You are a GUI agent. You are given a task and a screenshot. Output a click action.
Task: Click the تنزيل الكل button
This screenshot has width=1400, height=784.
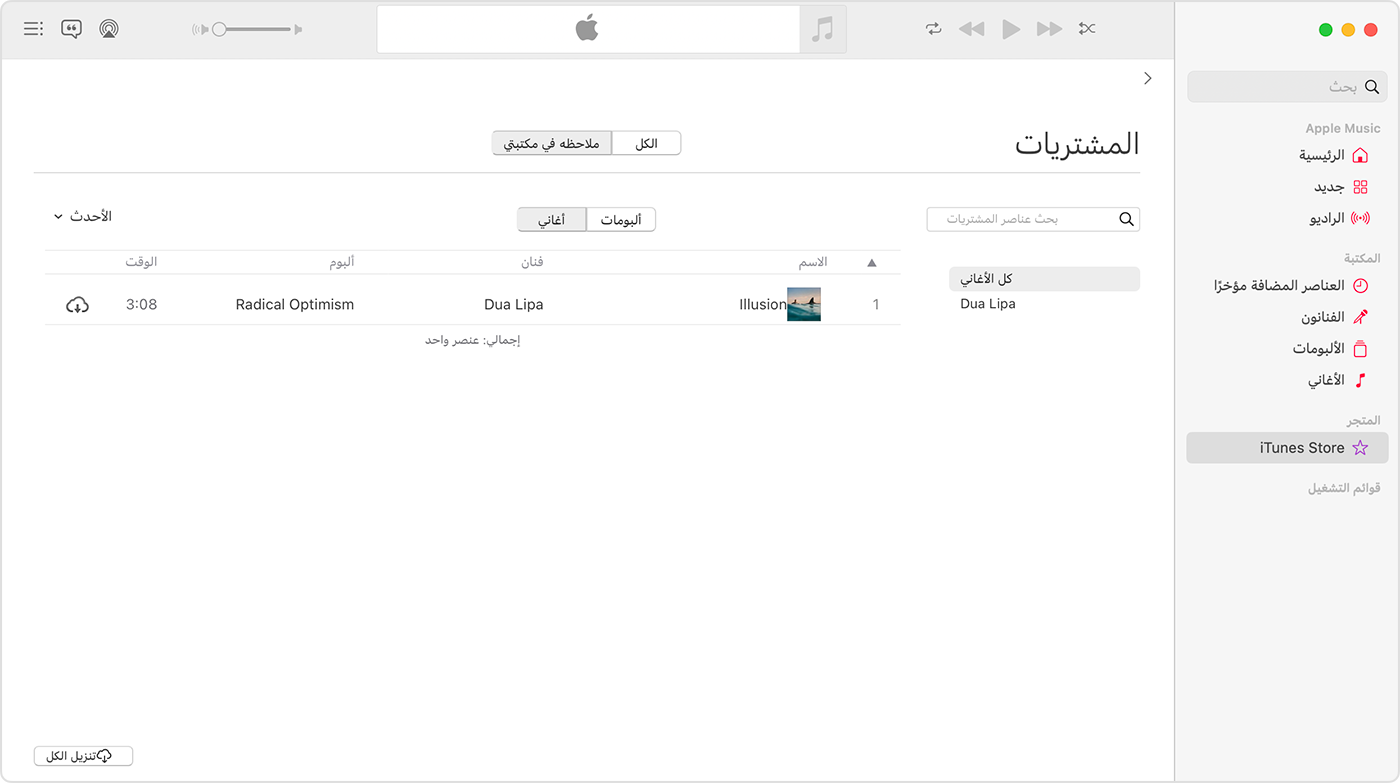tap(83, 756)
